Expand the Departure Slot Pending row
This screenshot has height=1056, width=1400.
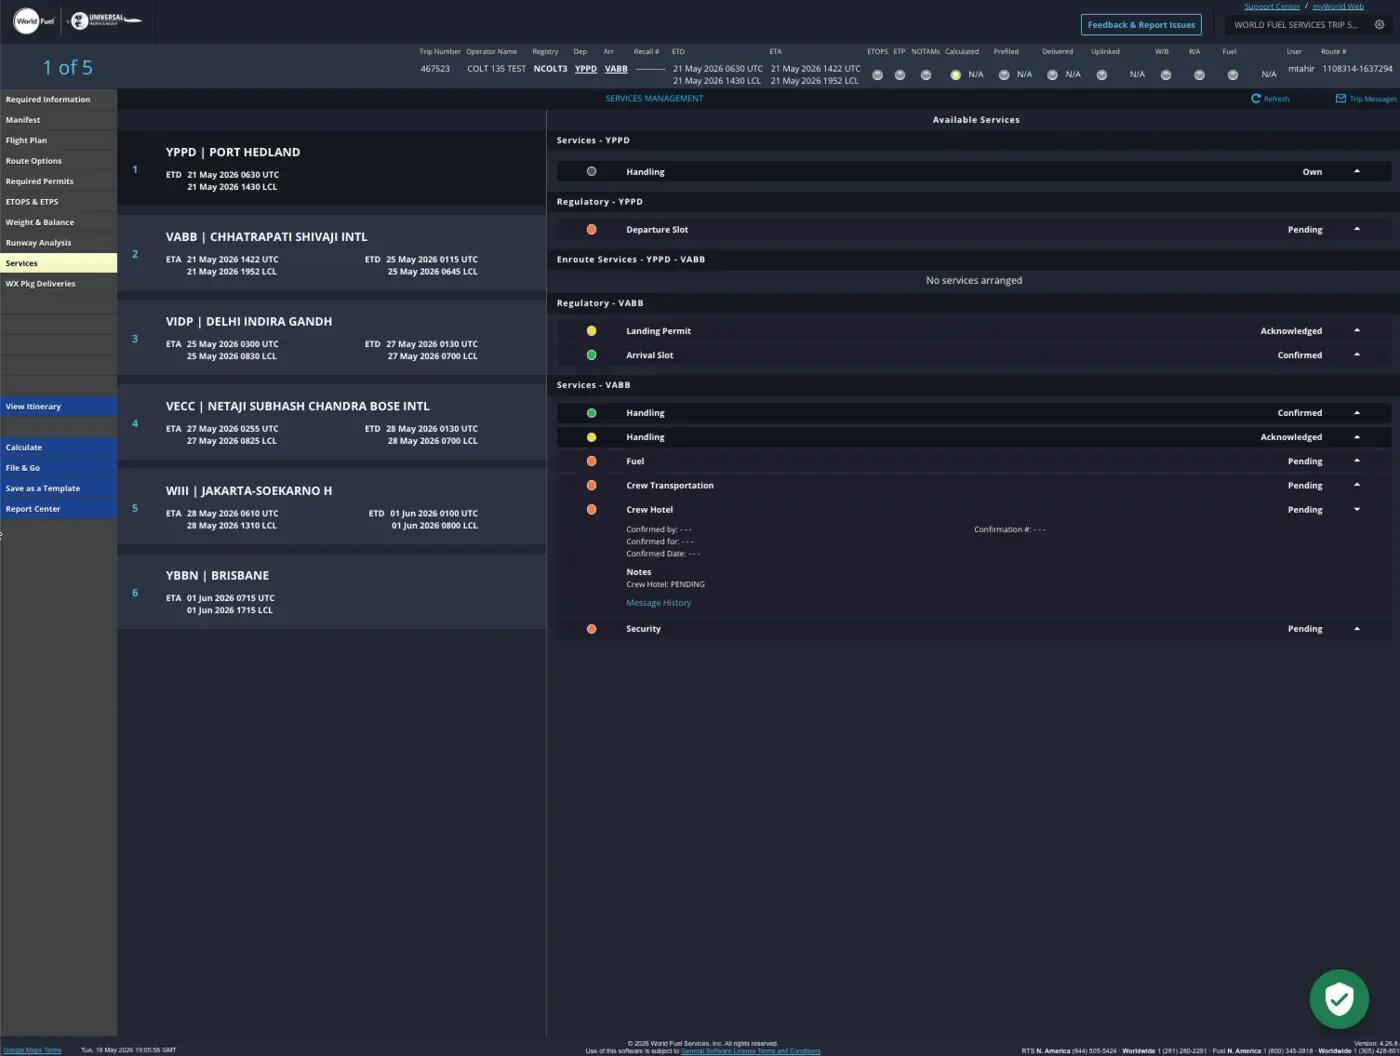pyautogui.click(x=1357, y=229)
